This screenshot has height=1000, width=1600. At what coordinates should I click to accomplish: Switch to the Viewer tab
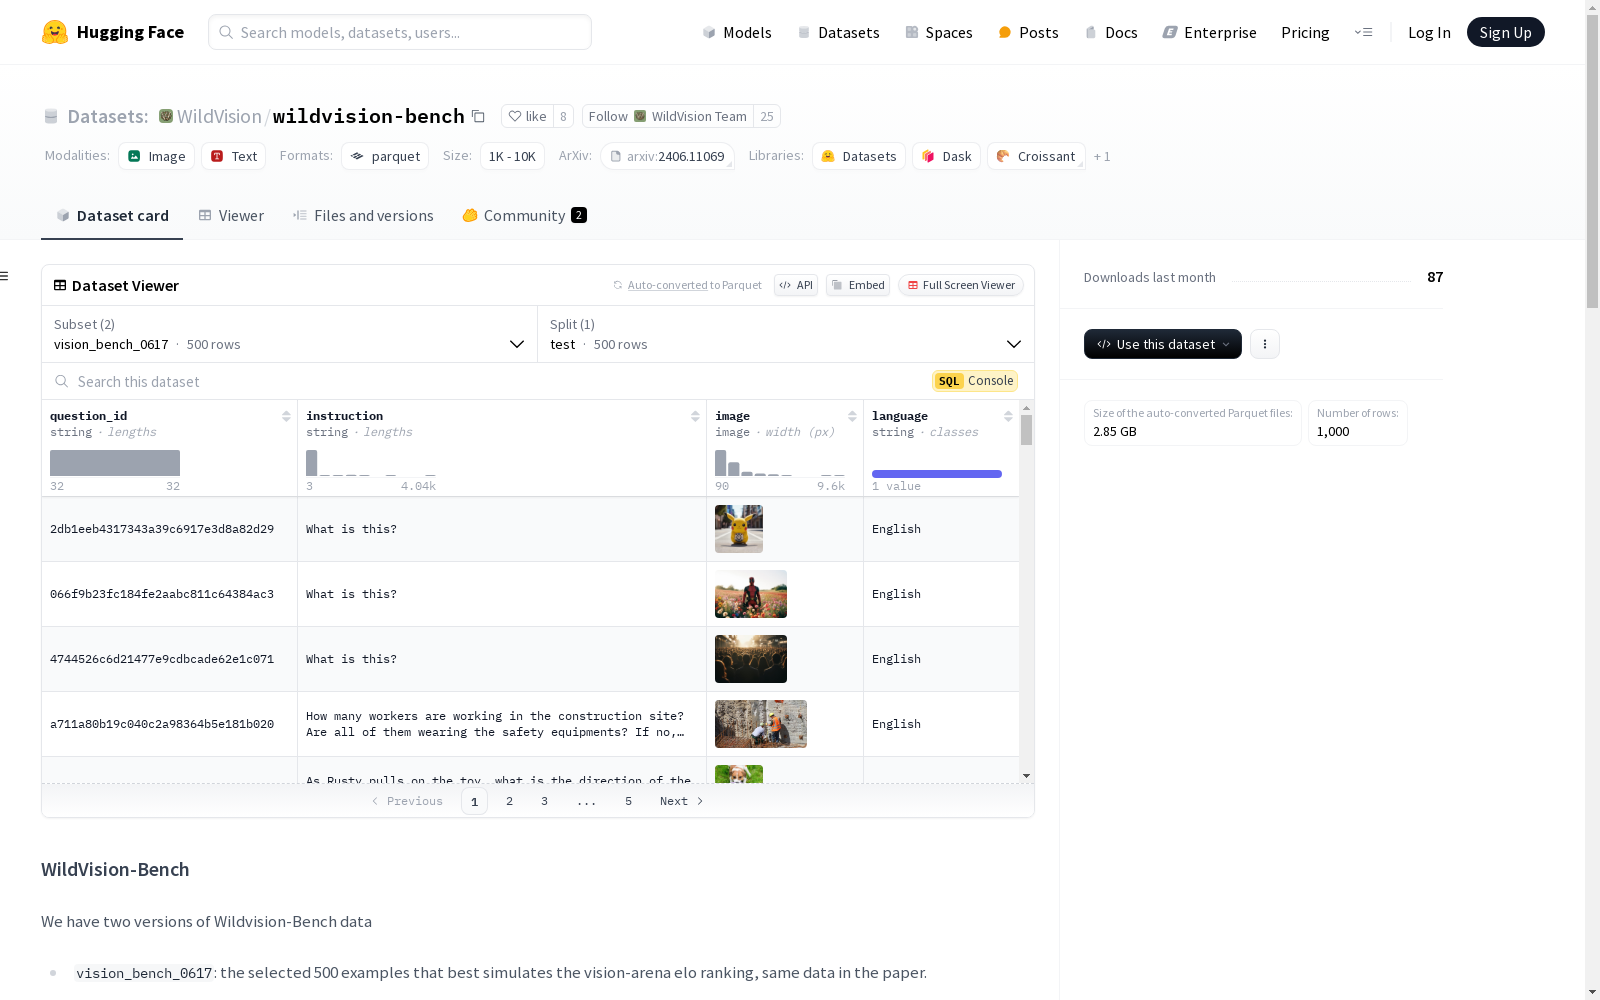pyautogui.click(x=231, y=216)
